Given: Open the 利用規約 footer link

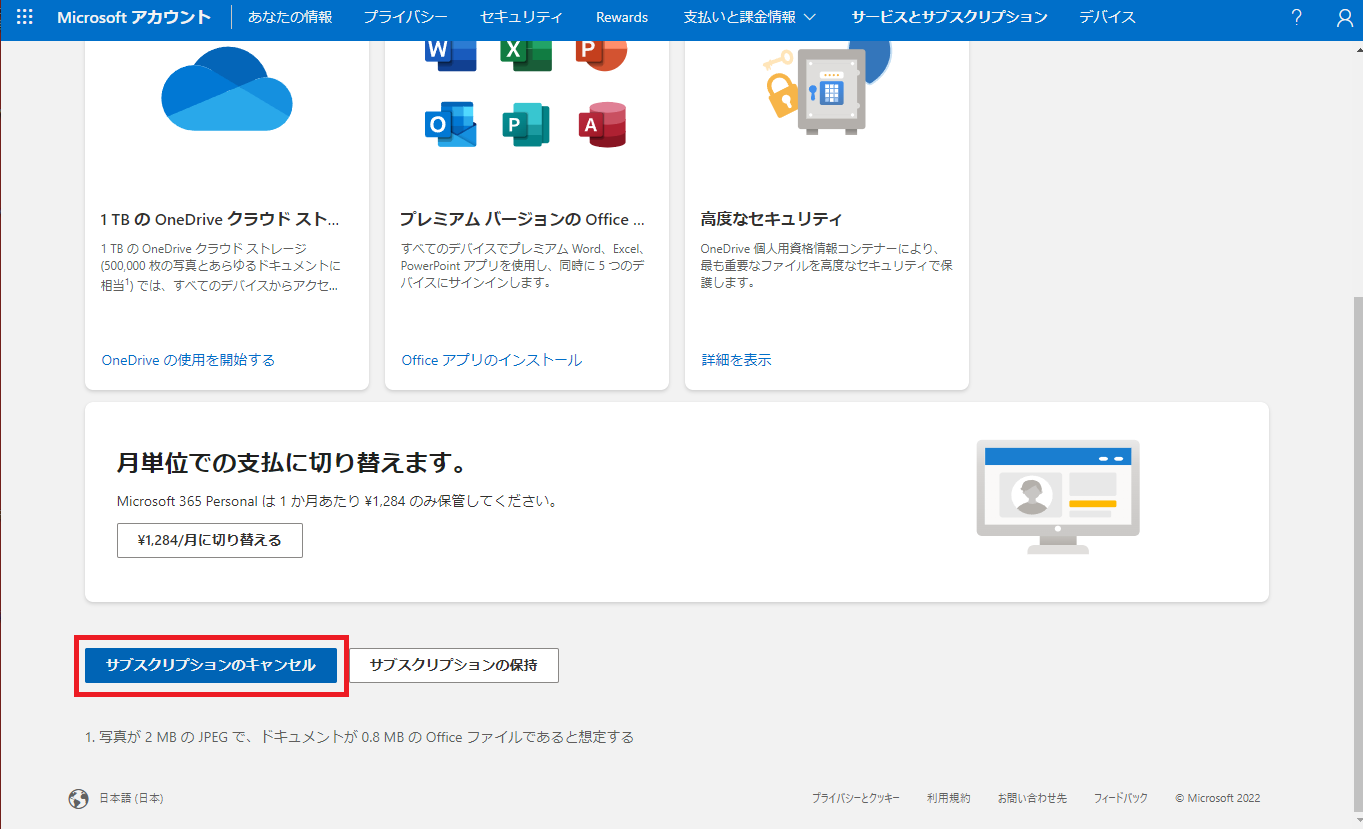Looking at the screenshot, I should pos(948,798).
